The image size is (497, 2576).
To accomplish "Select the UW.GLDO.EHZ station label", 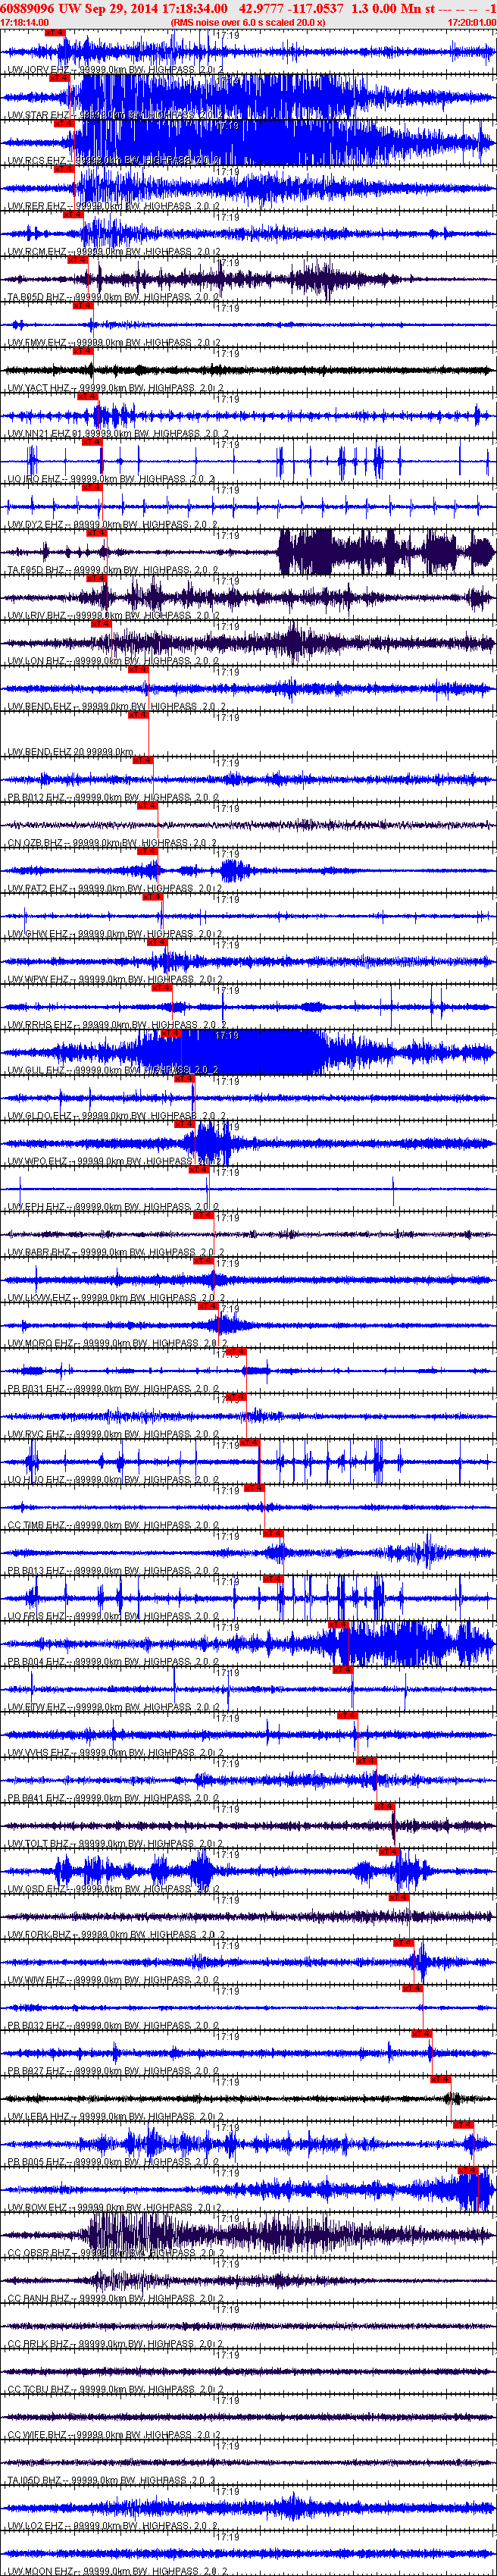I will [x=116, y=1116].
